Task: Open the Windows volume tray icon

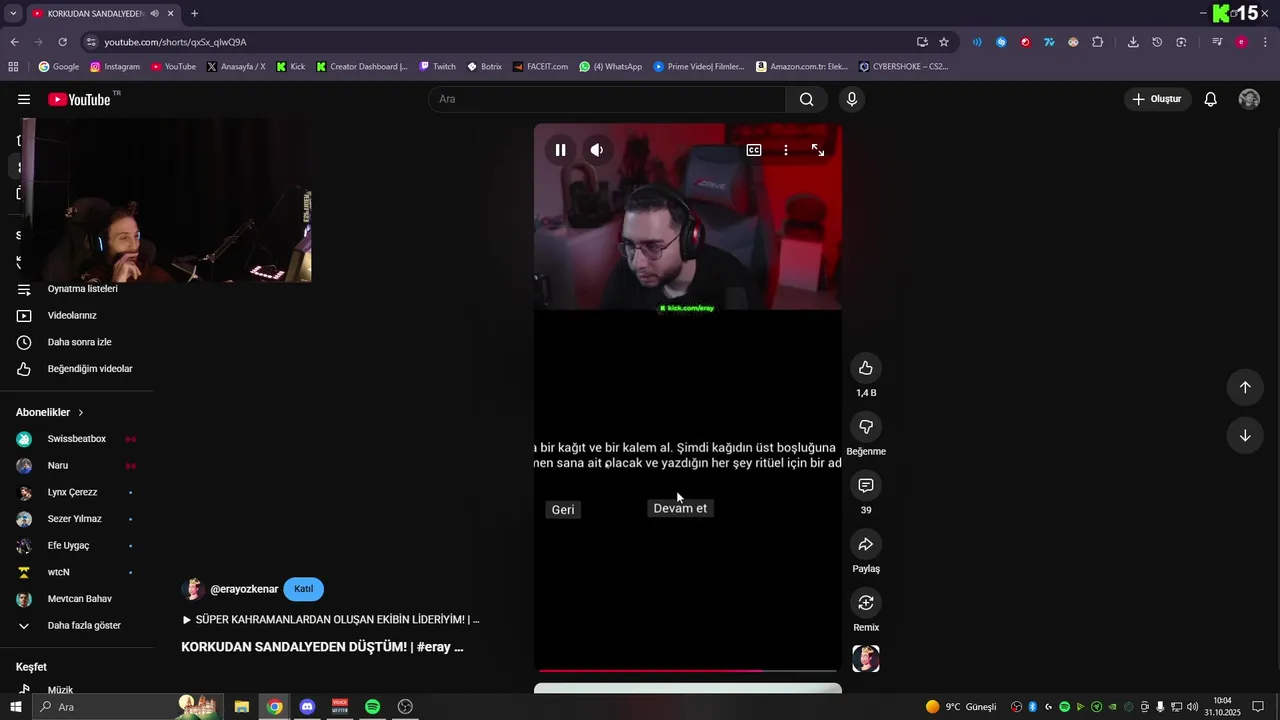Action: tap(1193, 707)
